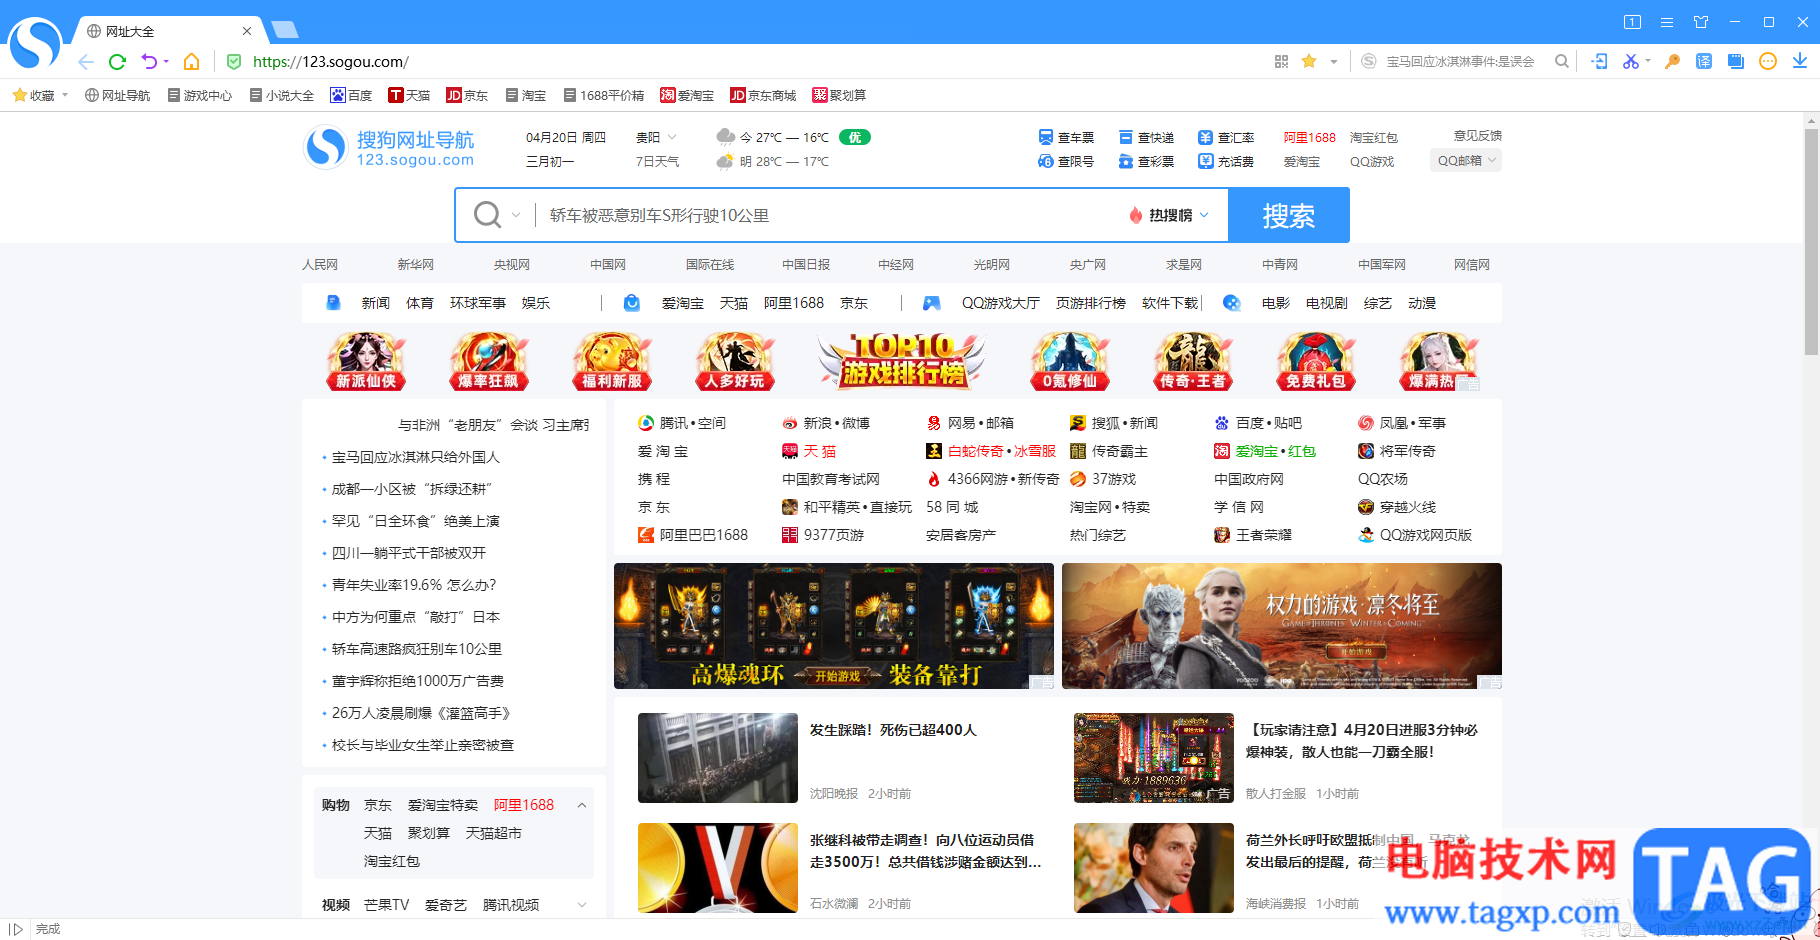Click the key password manager icon
Screen dimensions: 1820x940
(1672, 62)
